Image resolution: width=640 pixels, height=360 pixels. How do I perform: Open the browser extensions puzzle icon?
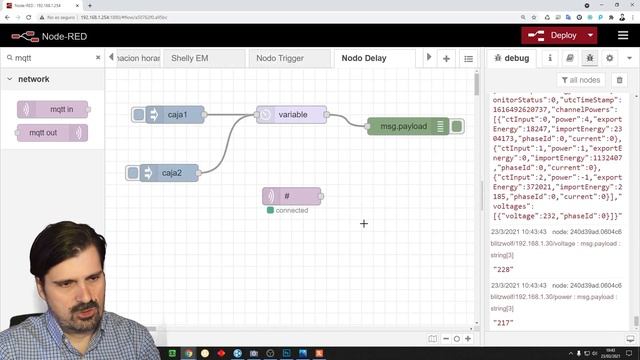pyautogui.click(x=611, y=18)
